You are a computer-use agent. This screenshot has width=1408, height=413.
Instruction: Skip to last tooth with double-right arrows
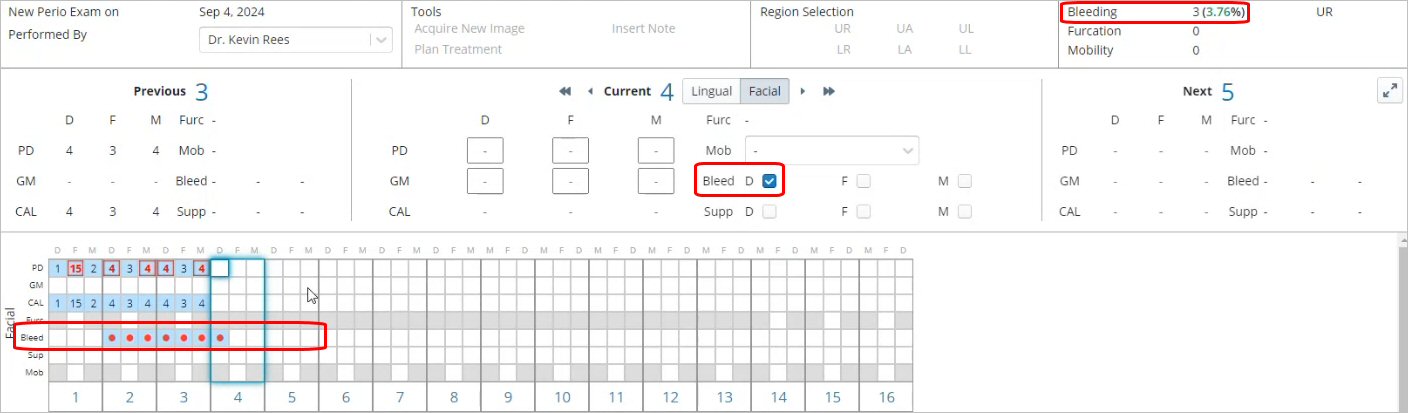(x=828, y=92)
